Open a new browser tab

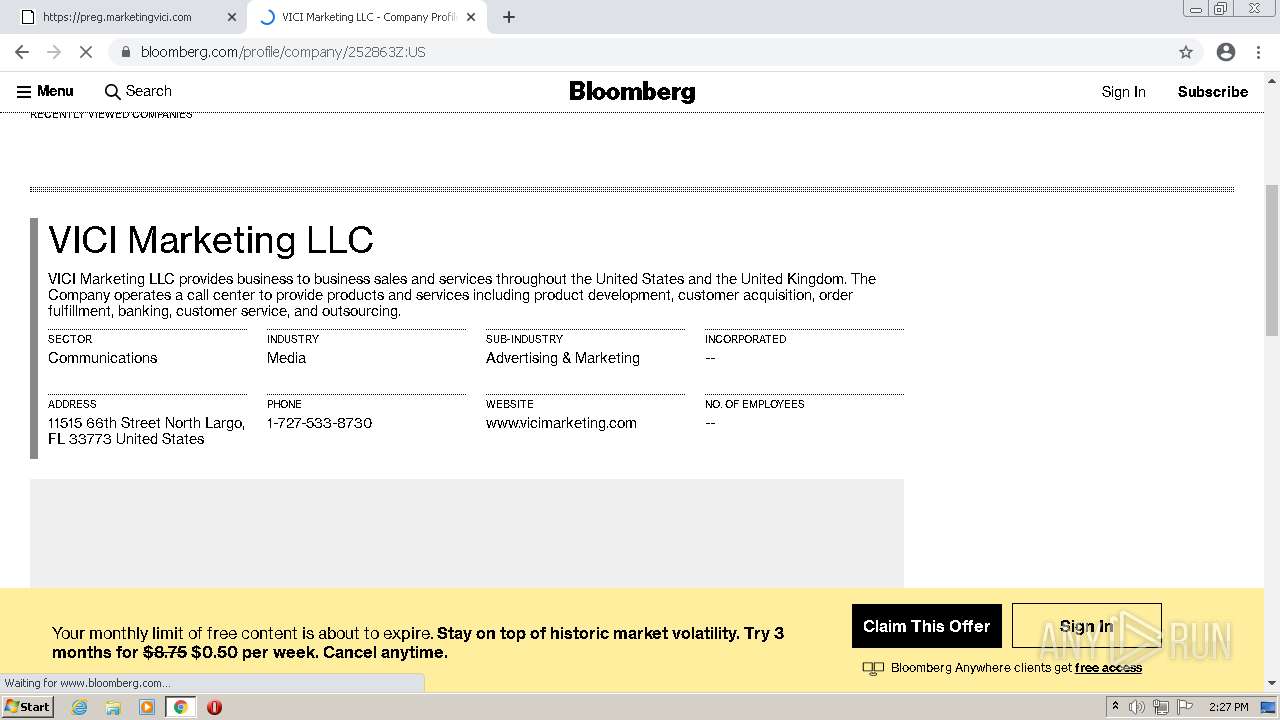(x=509, y=17)
